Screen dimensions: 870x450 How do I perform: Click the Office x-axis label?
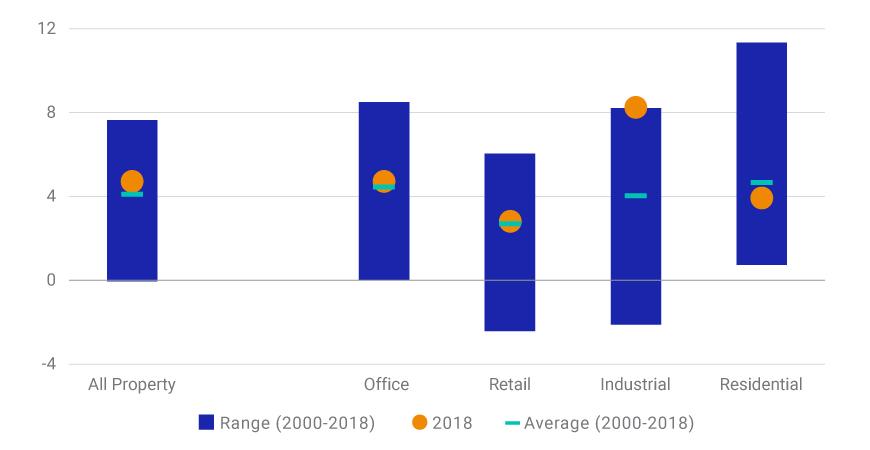click(x=385, y=384)
